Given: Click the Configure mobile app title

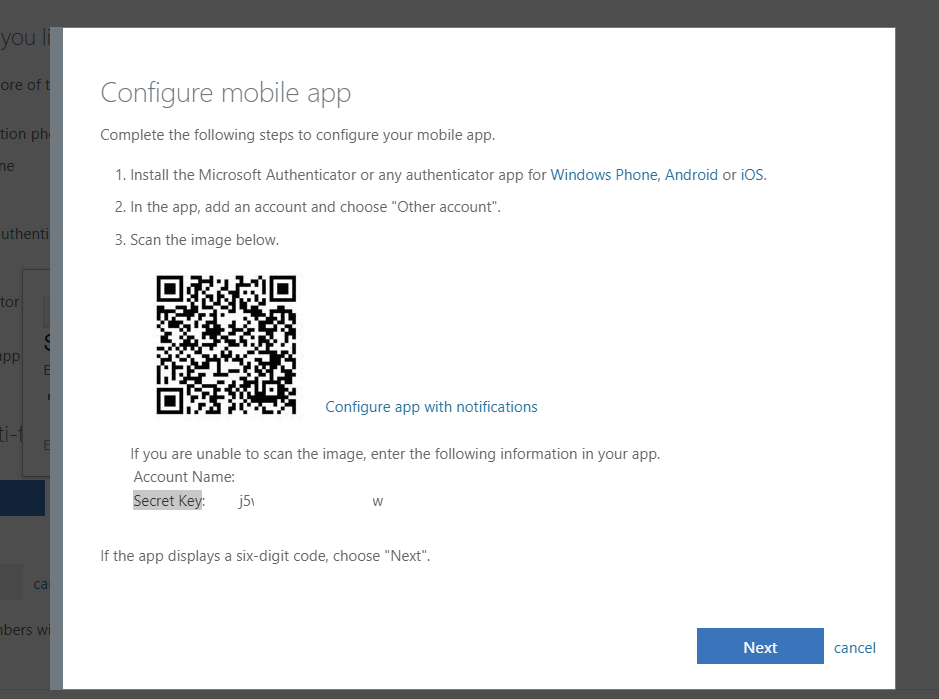Looking at the screenshot, I should pos(225,92).
